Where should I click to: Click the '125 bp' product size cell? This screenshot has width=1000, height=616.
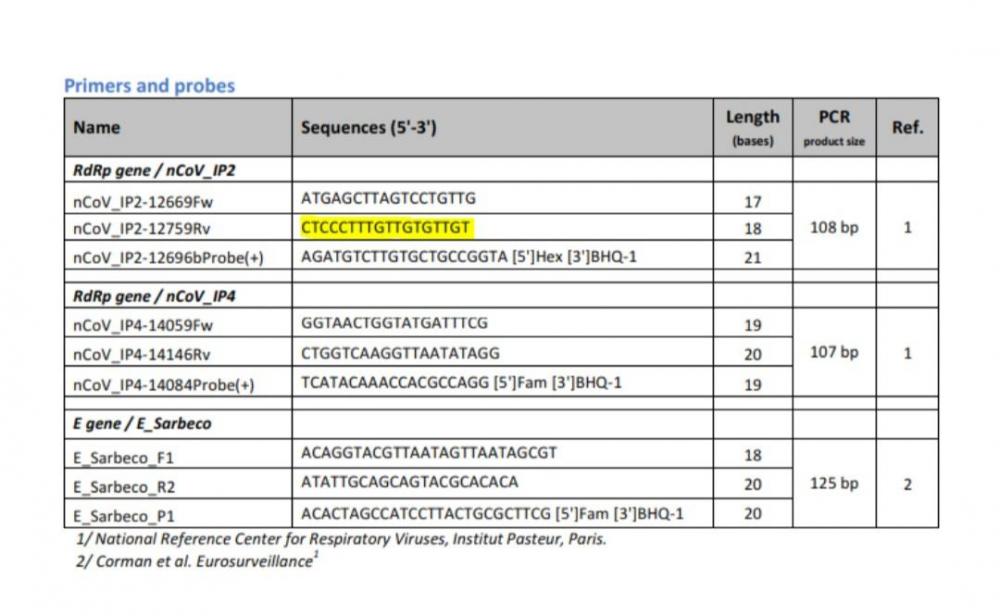(833, 483)
